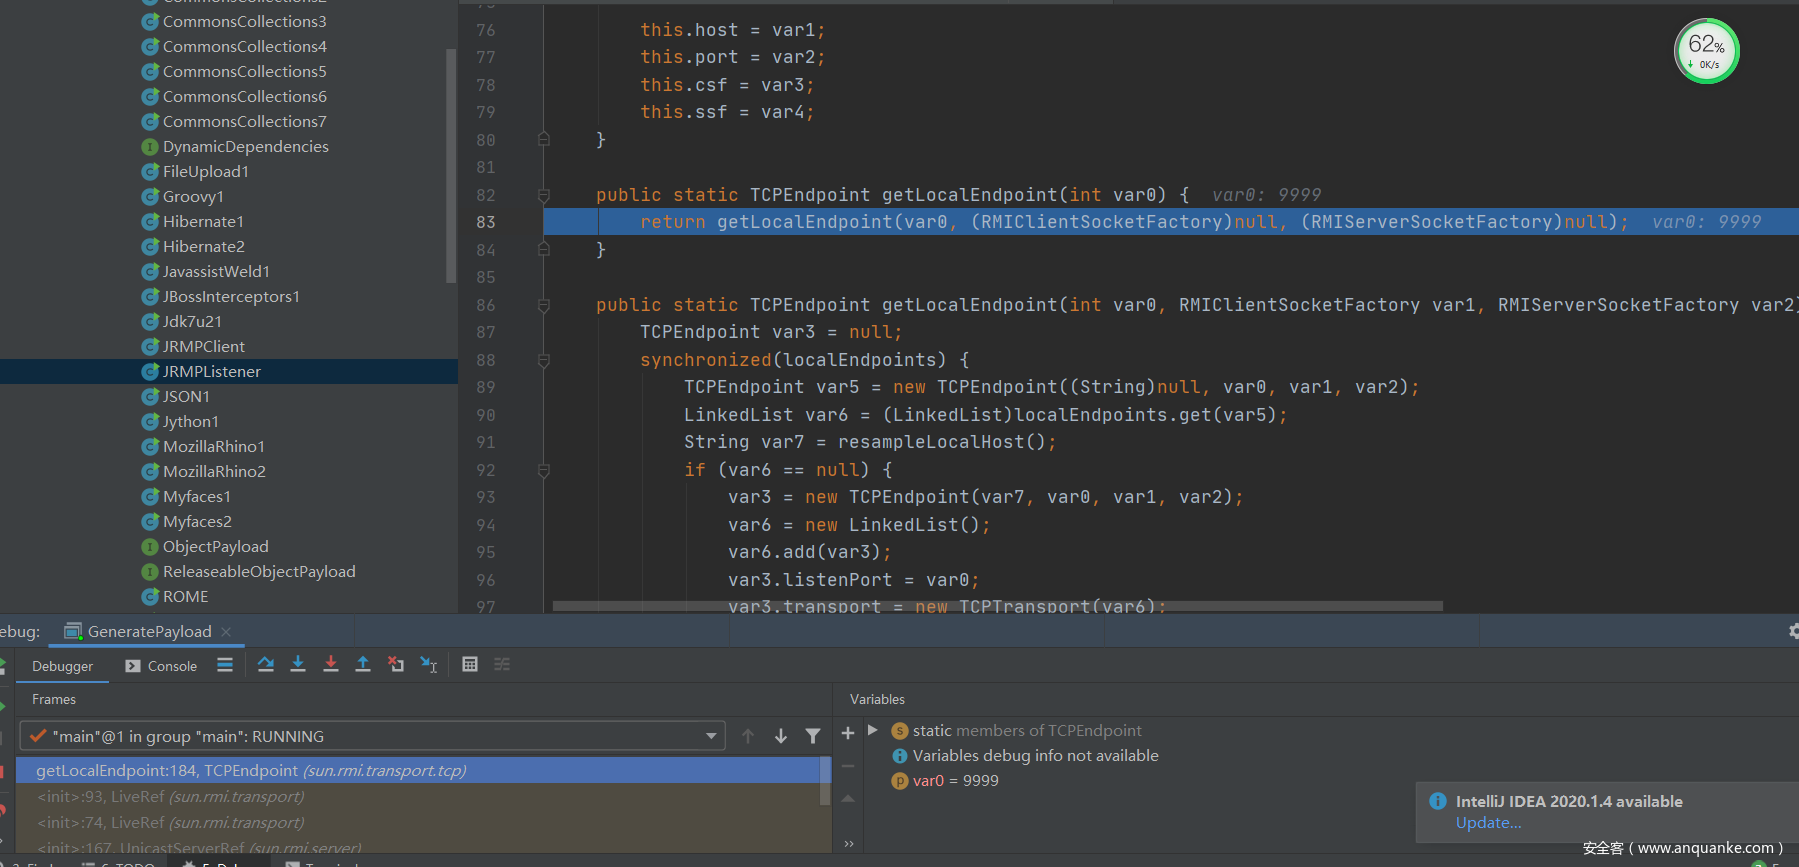Click the Drop Frame icon

pyautogui.click(x=396, y=665)
